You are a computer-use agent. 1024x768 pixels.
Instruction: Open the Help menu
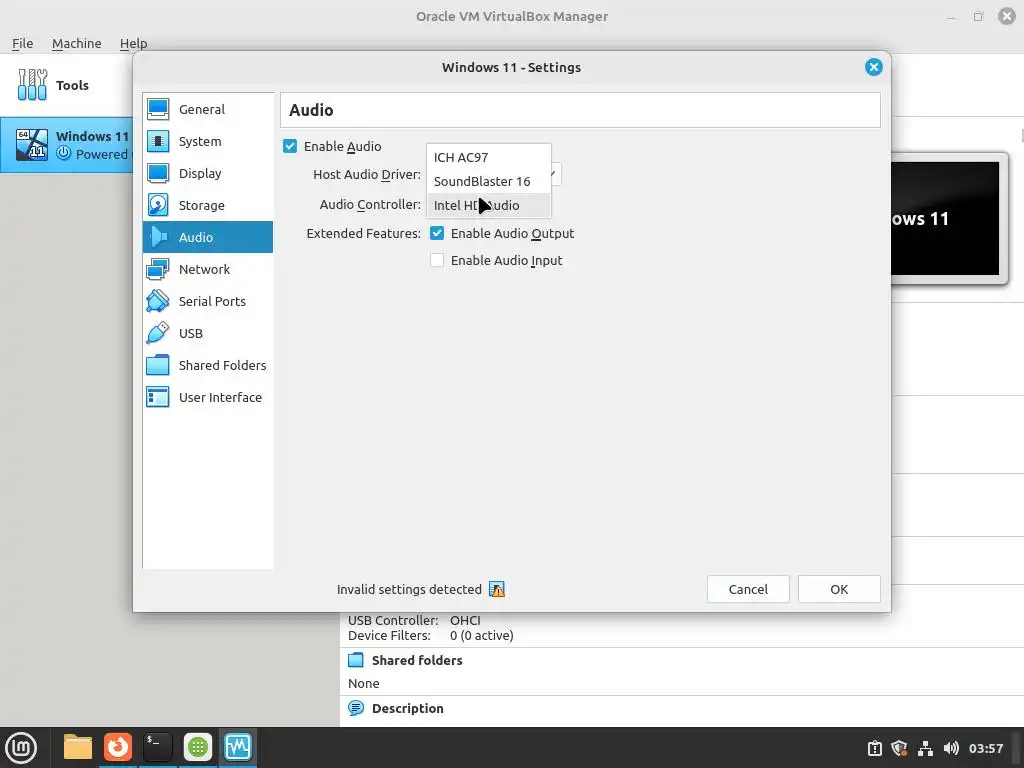[133, 43]
